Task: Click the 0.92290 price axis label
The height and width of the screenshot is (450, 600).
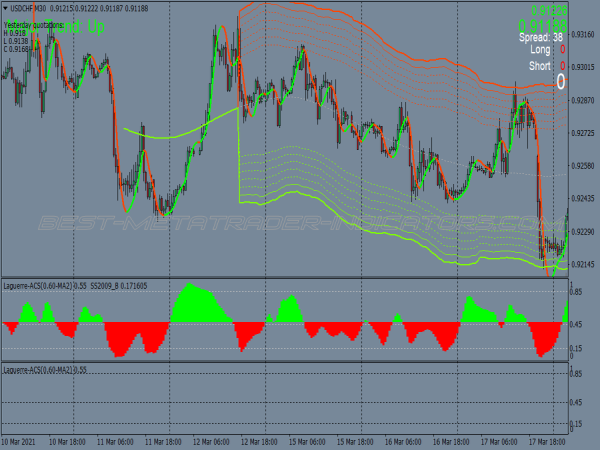Action: pyautogui.click(x=583, y=232)
